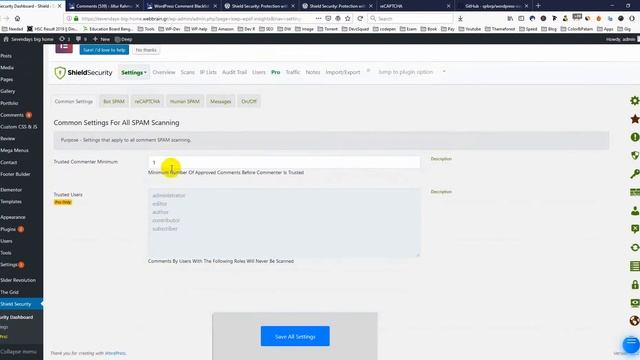
Task: Switch to the reCAPTCHA settings tab
Action: (147, 101)
